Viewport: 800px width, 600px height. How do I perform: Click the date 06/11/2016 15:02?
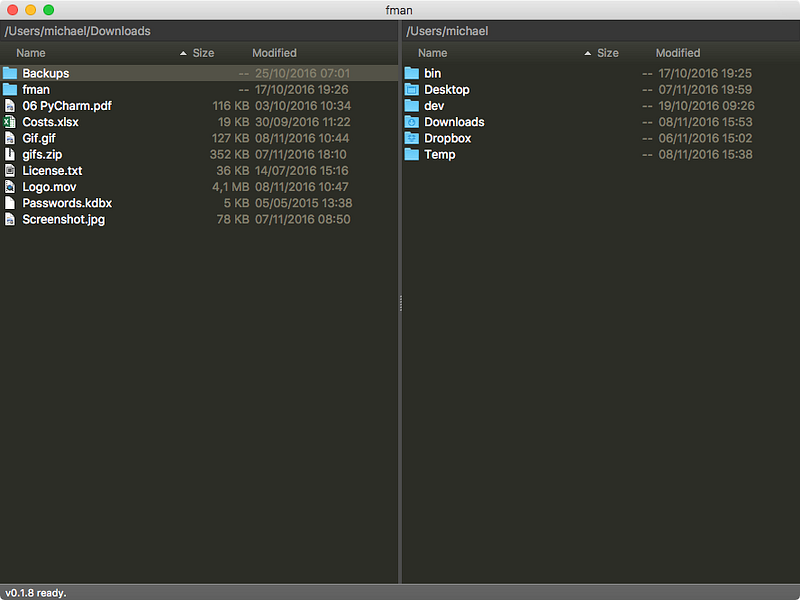pos(706,138)
